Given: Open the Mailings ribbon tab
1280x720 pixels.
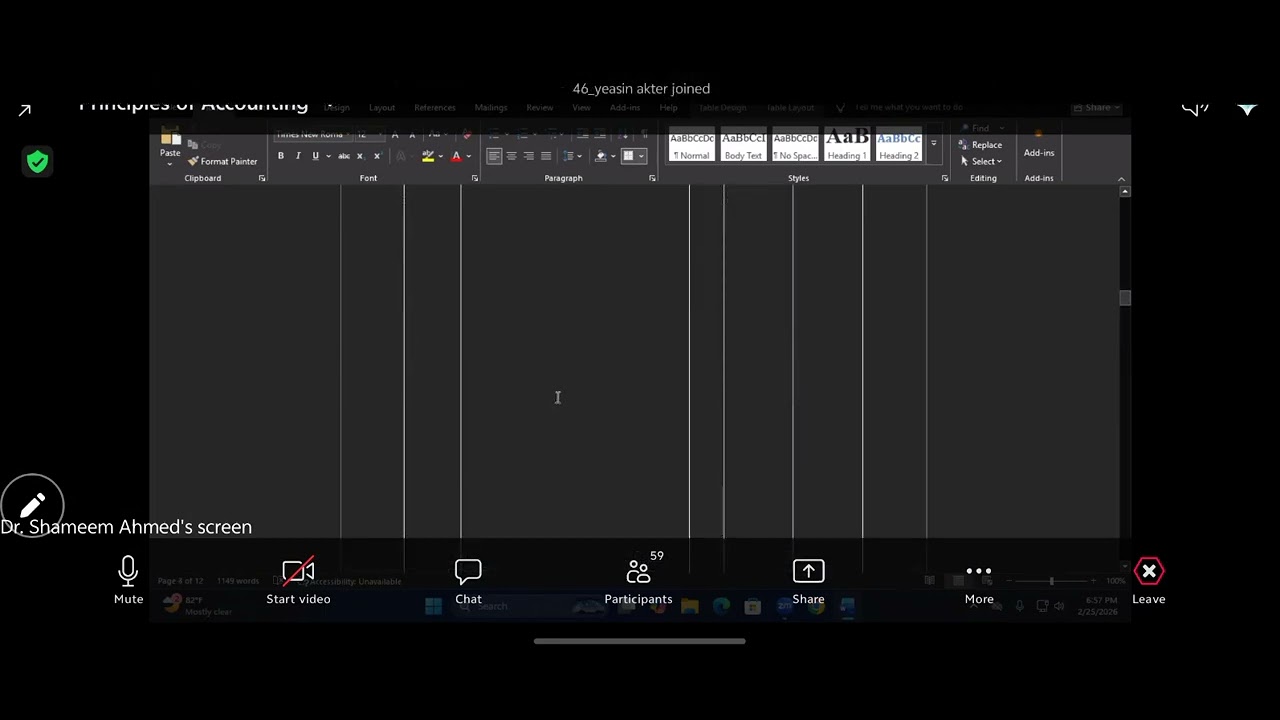Looking at the screenshot, I should 491,108.
